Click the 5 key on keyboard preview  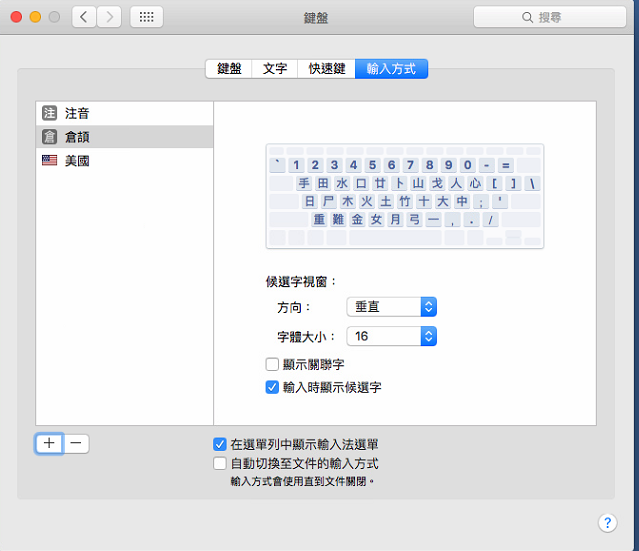click(x=372, y=165)
